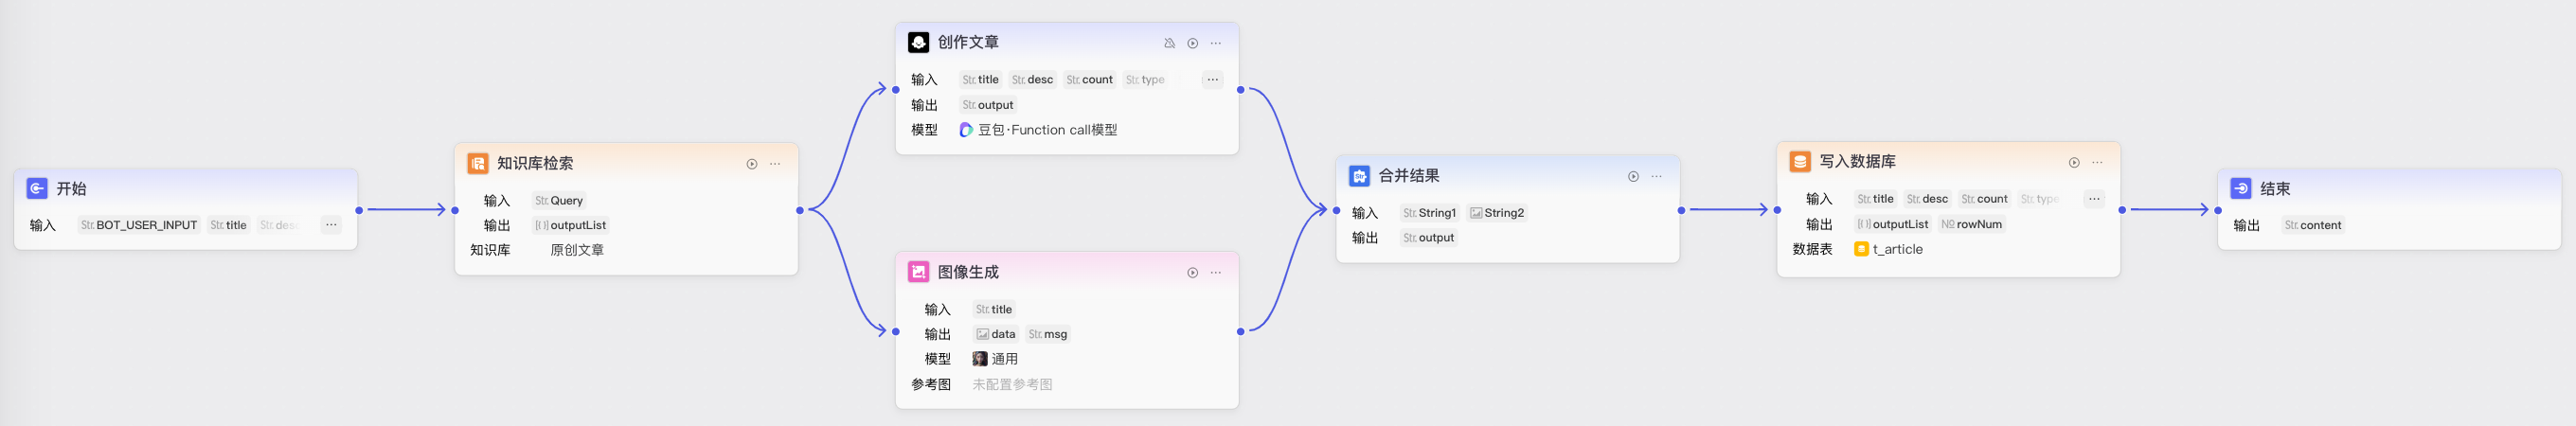
Task: Click the 开始 node output port
Action: (x=359, y=210)
